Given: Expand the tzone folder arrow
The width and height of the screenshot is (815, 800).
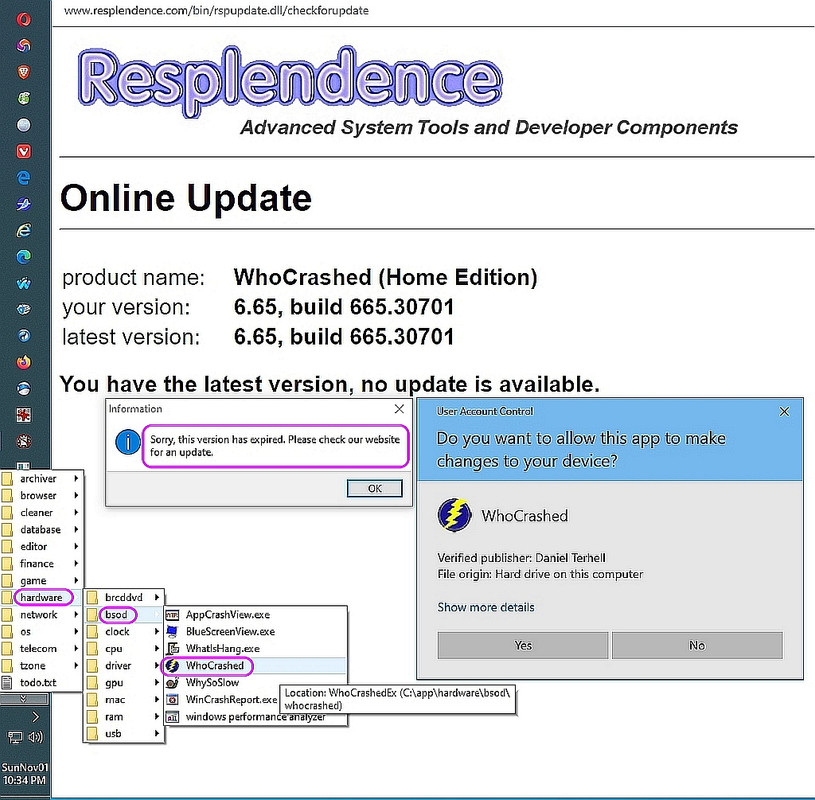Looking at the screenshot, I should click(x=76, y=665).
